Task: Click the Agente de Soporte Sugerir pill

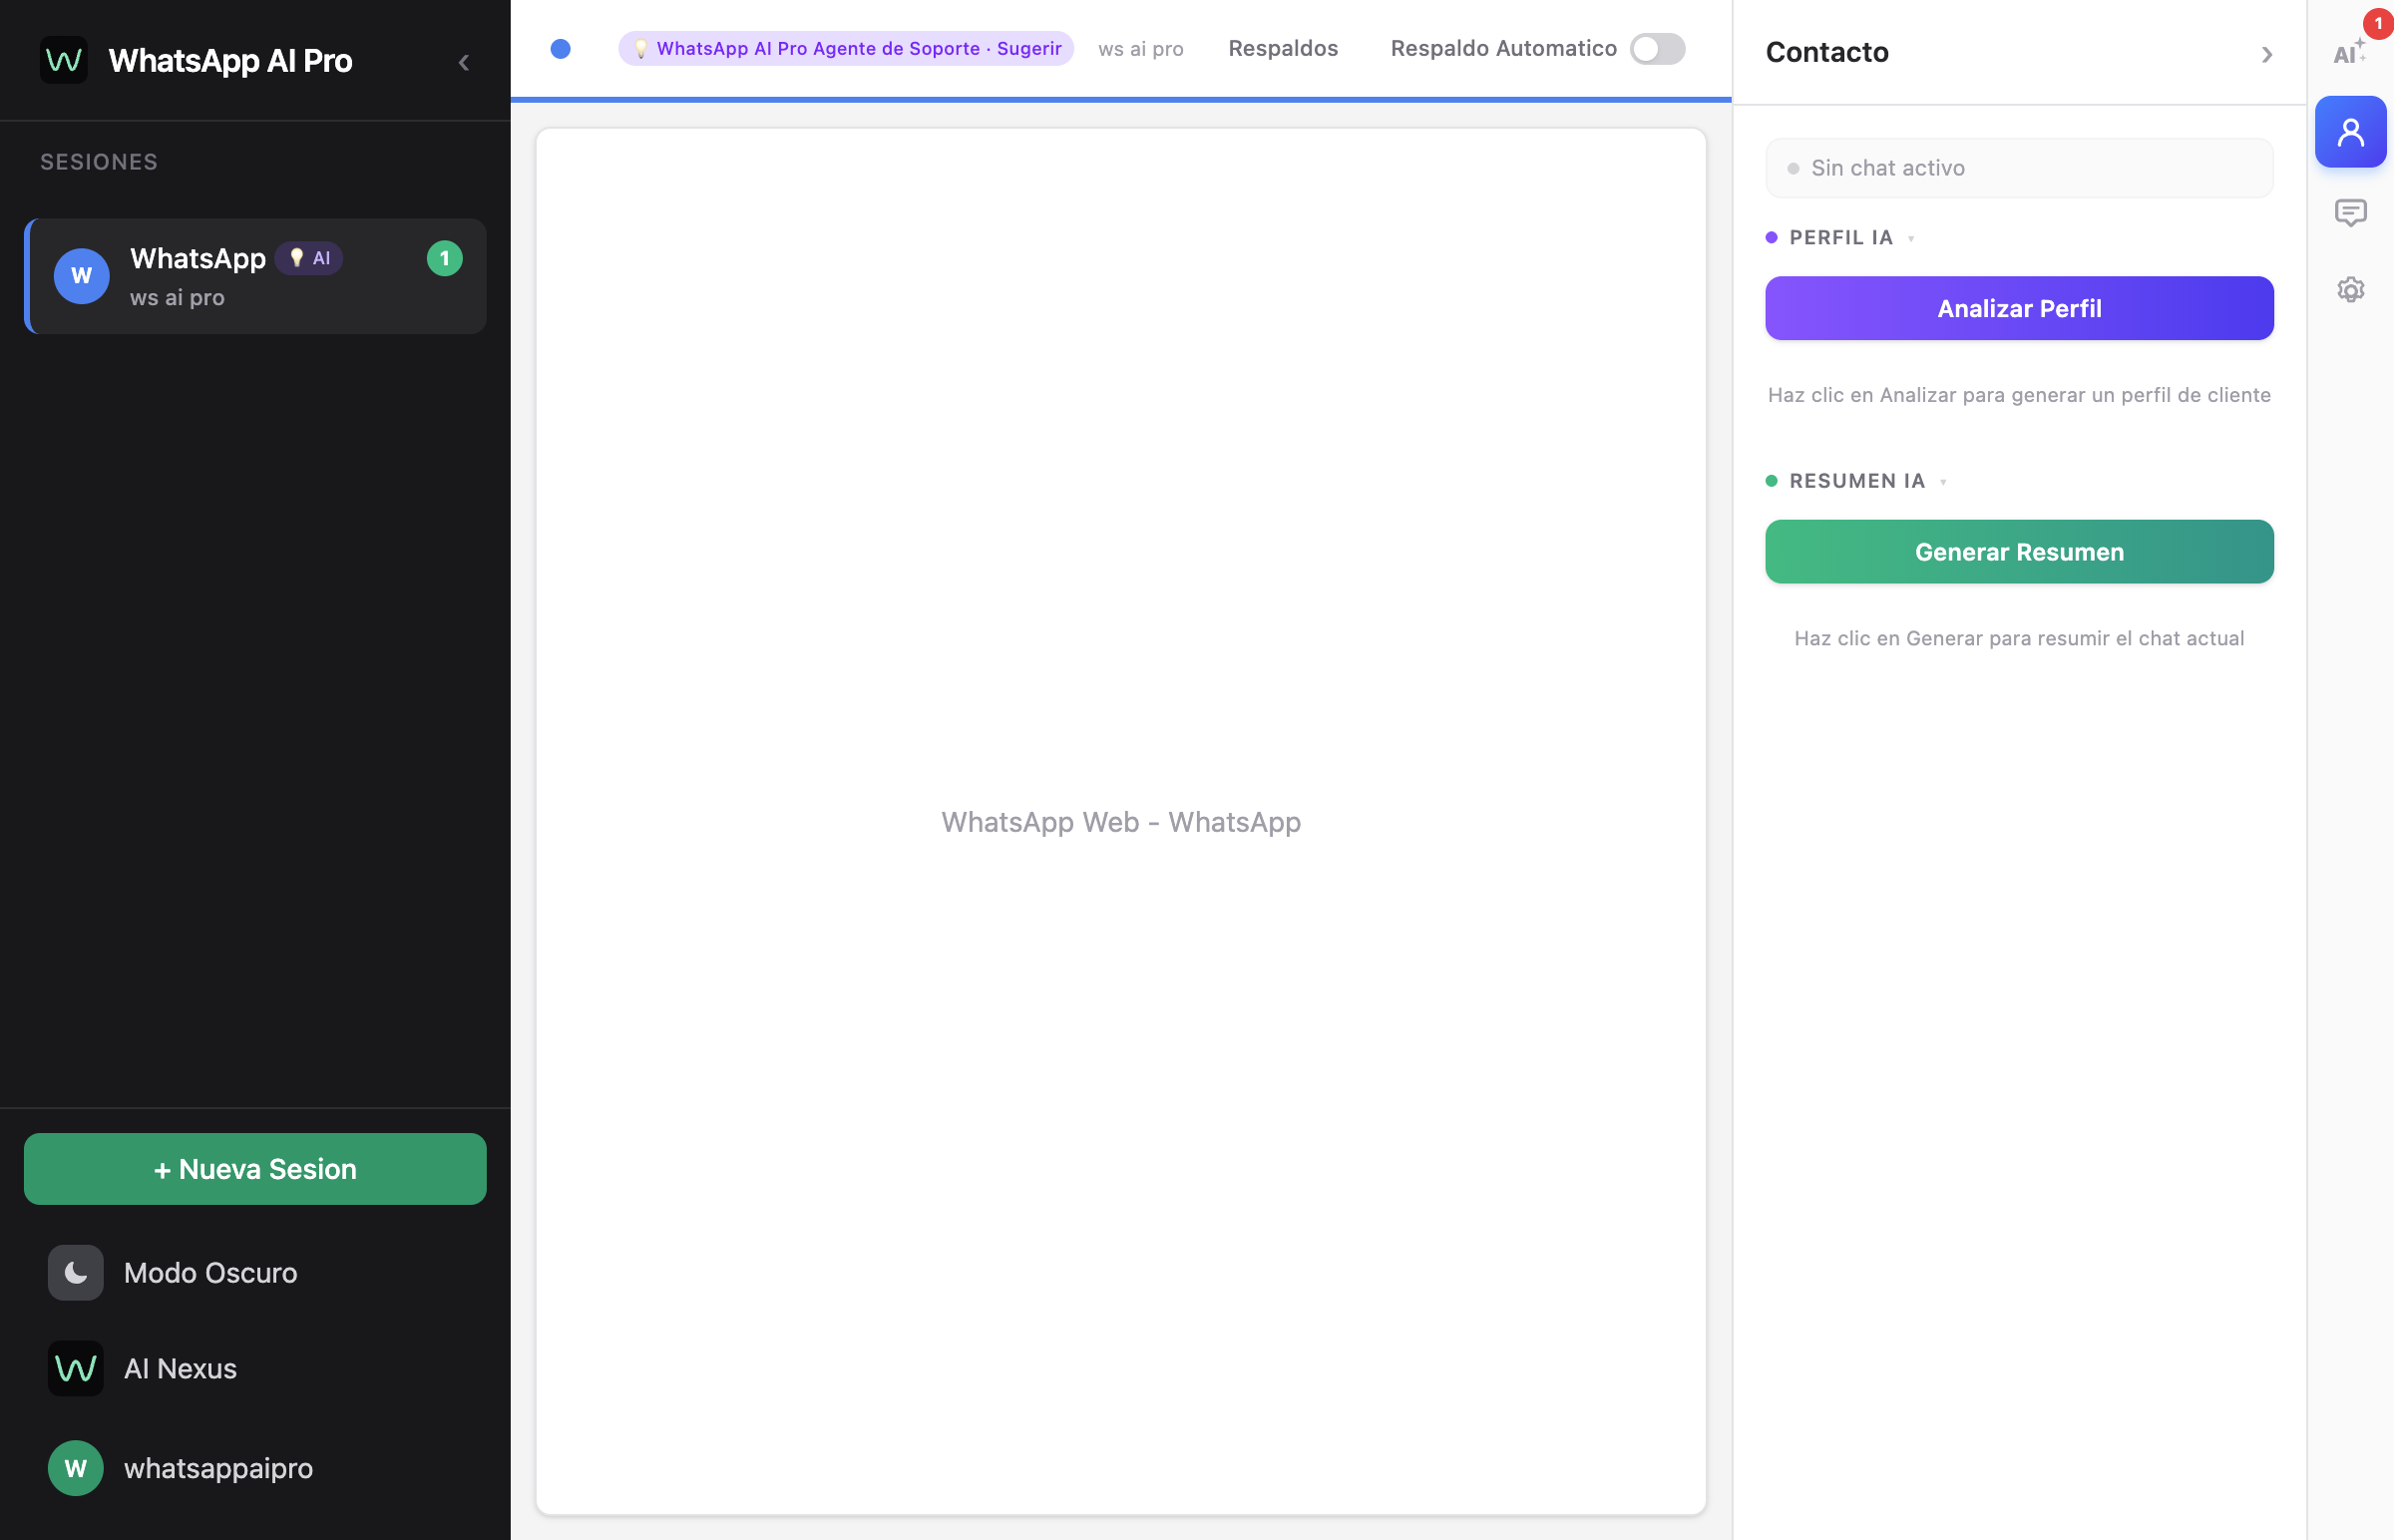Action: (x=846, y=49)
